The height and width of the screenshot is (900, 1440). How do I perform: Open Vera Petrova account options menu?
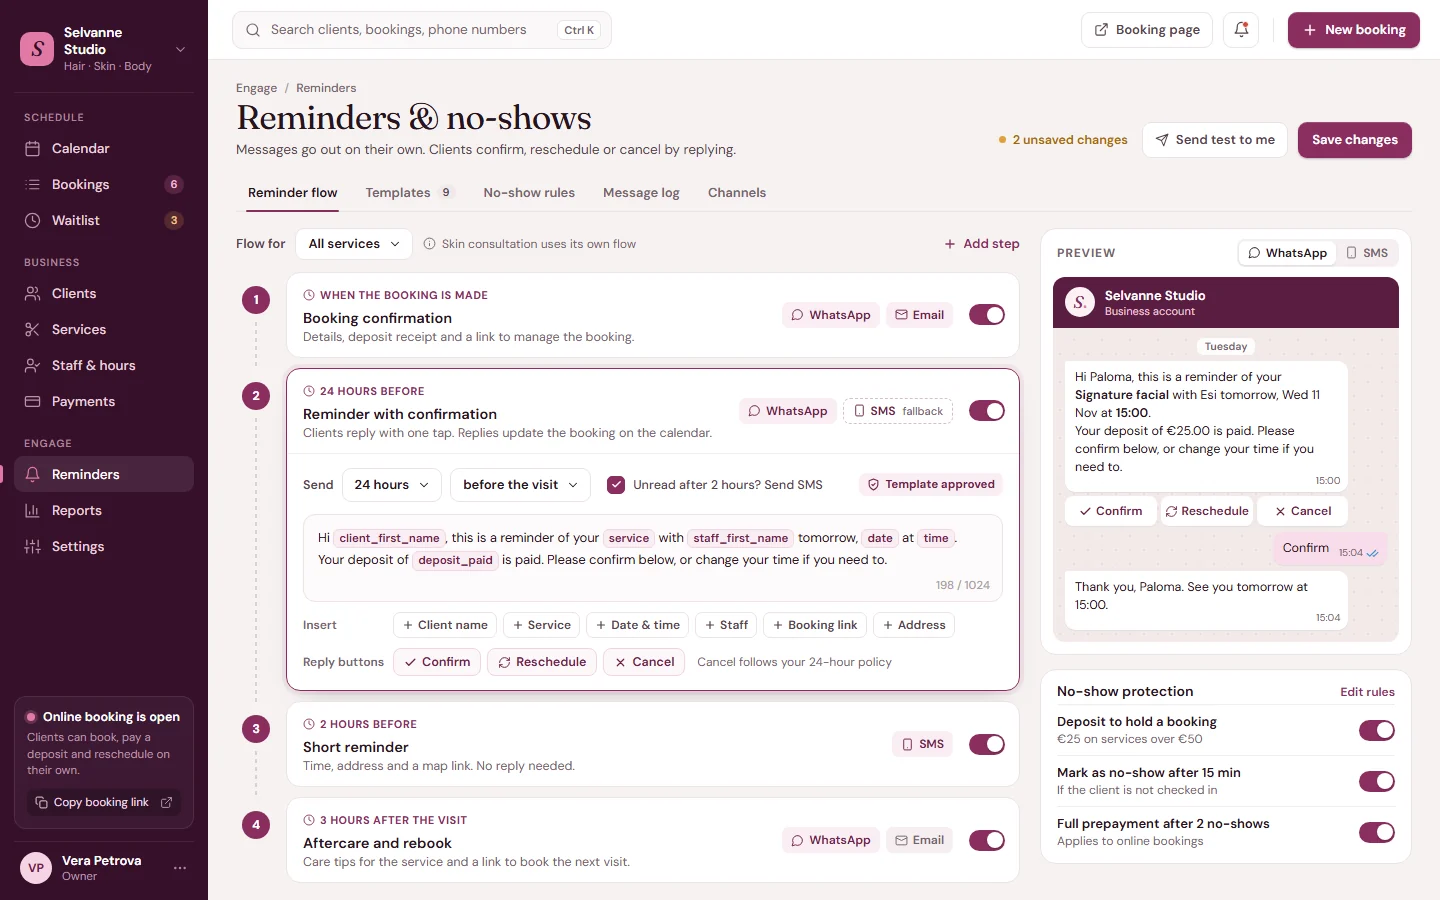click(x=180, y=868)
